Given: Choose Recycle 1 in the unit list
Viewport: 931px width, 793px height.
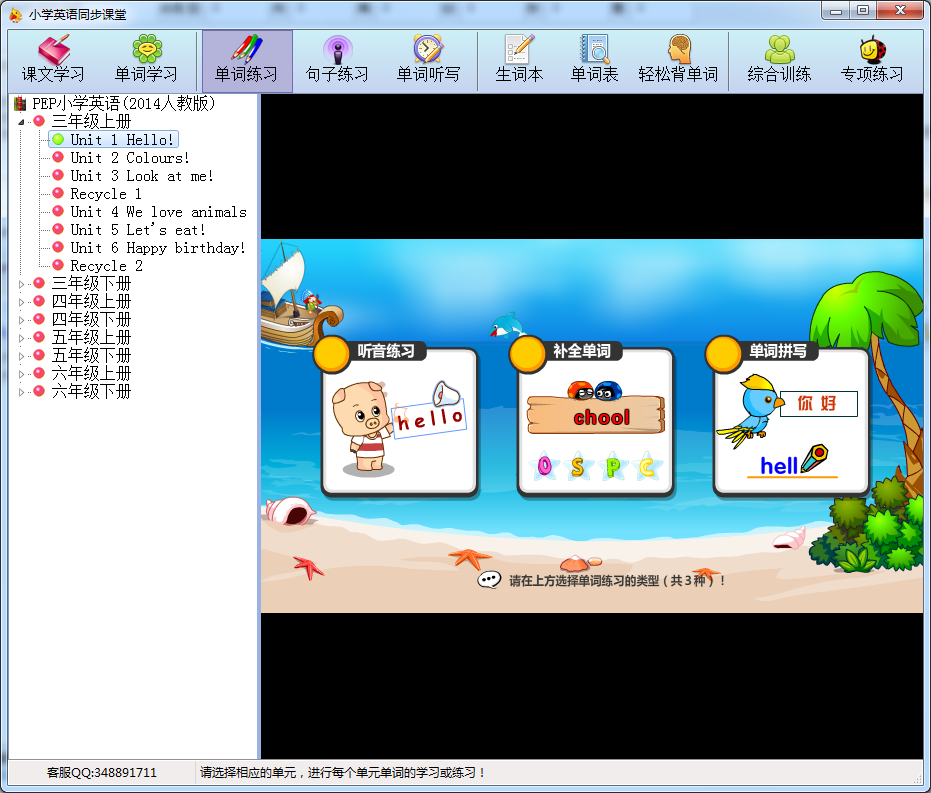Looking at the screenshot, I should 105,194.
